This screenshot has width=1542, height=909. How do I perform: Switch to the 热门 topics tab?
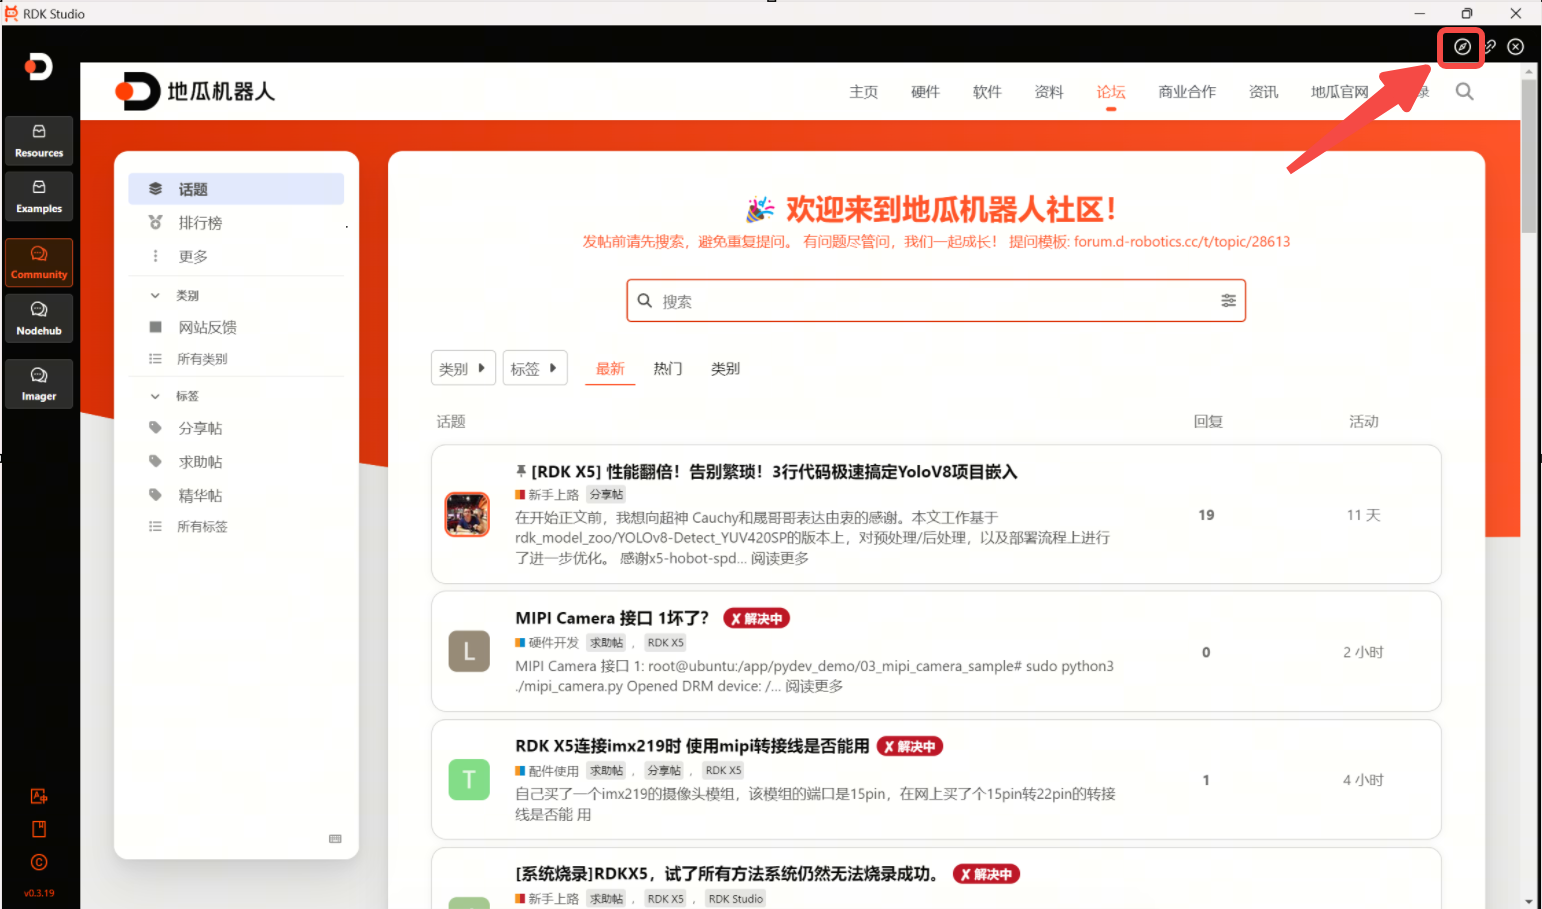(667, 369)
